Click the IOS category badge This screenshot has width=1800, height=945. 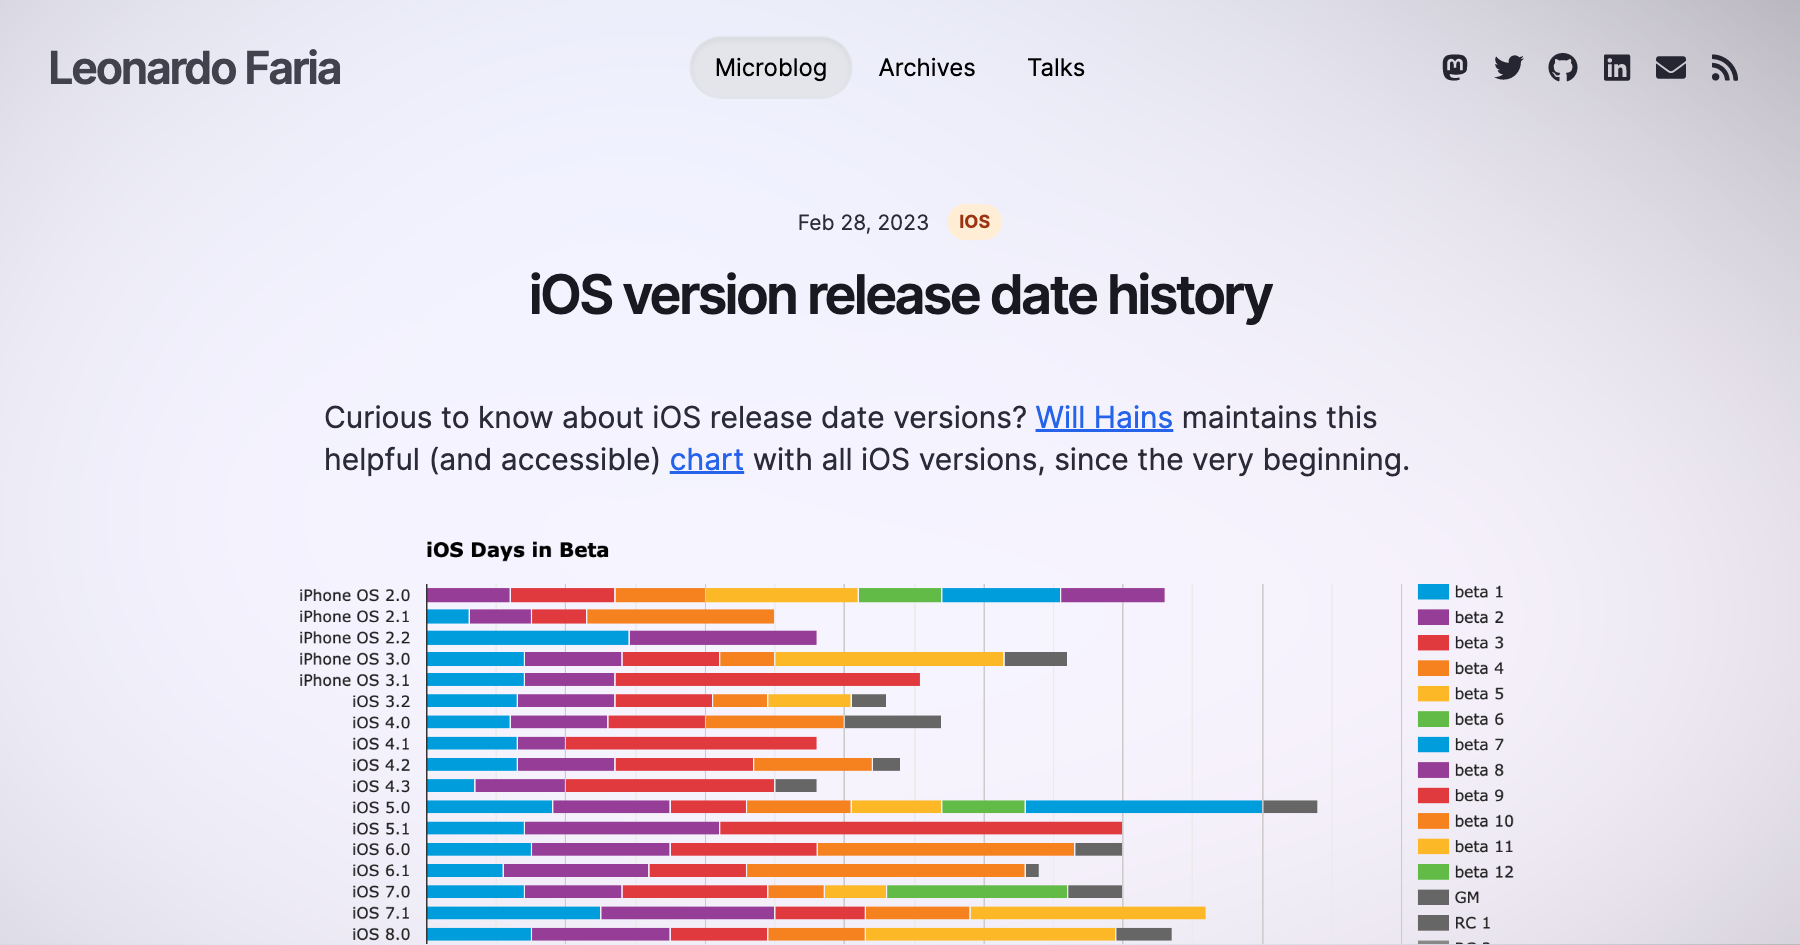[973, 221]
